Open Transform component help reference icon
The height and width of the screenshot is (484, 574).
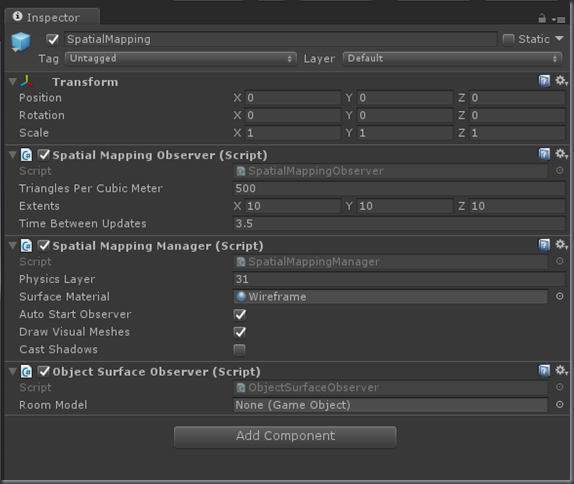pos(544,81)
